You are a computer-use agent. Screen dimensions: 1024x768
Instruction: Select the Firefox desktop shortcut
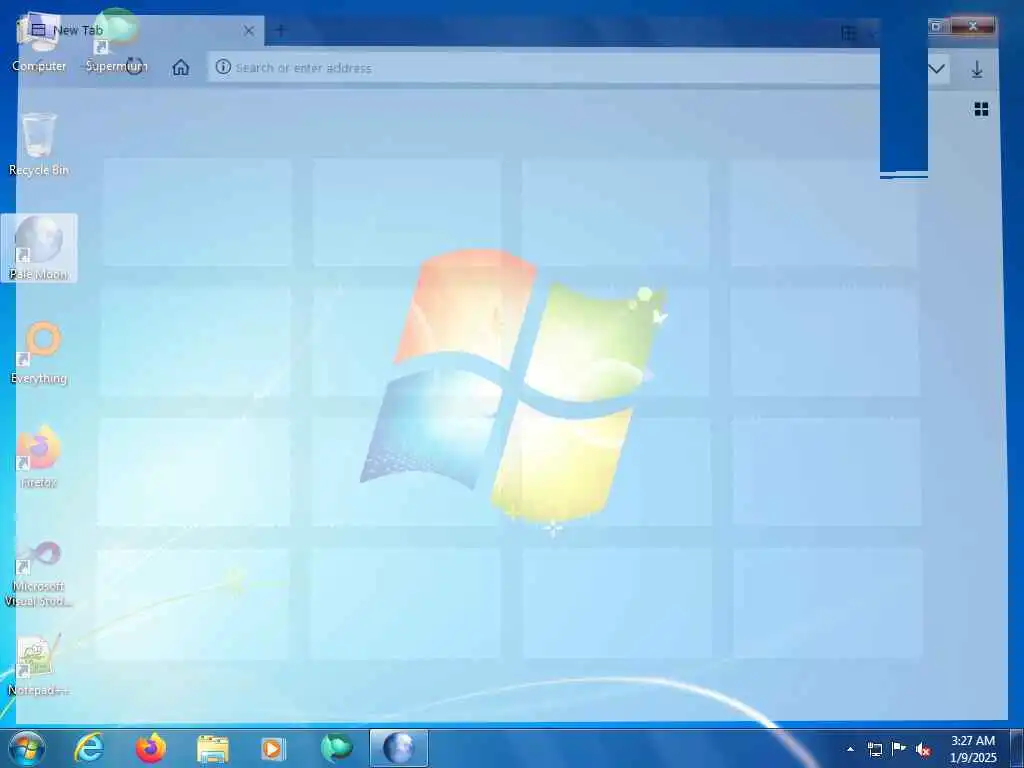point(39,456)
